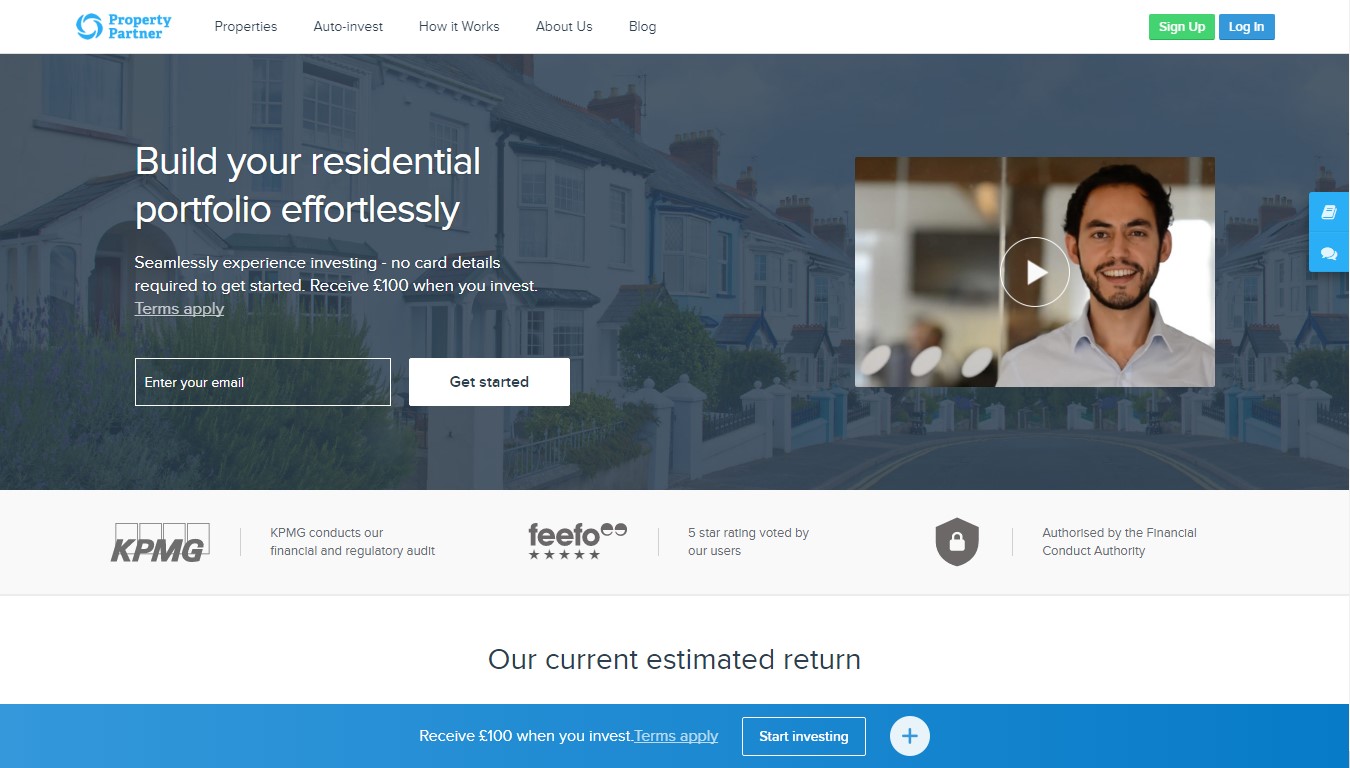Screen dimensions: 1350x768
Task: Open the chat bubbles side tab
Action: (x=1329, y=253)
